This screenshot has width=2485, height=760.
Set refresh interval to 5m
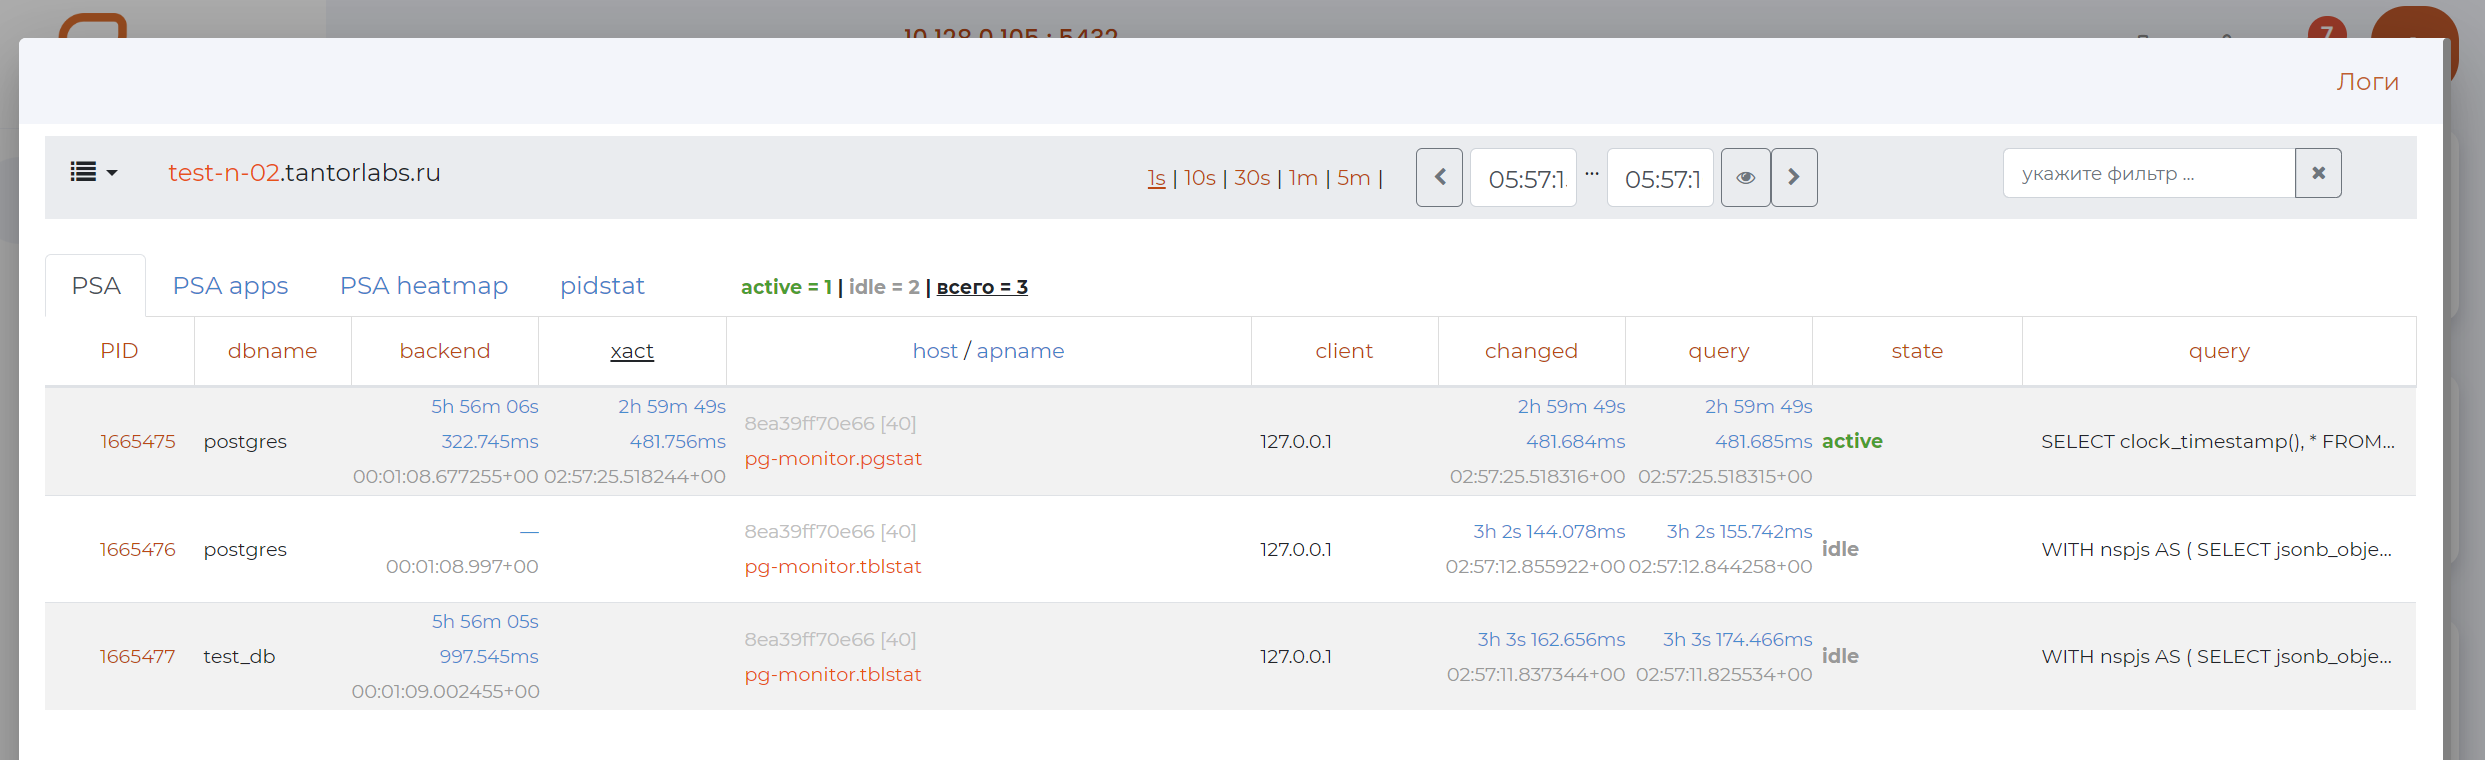tap(1353, 178)
